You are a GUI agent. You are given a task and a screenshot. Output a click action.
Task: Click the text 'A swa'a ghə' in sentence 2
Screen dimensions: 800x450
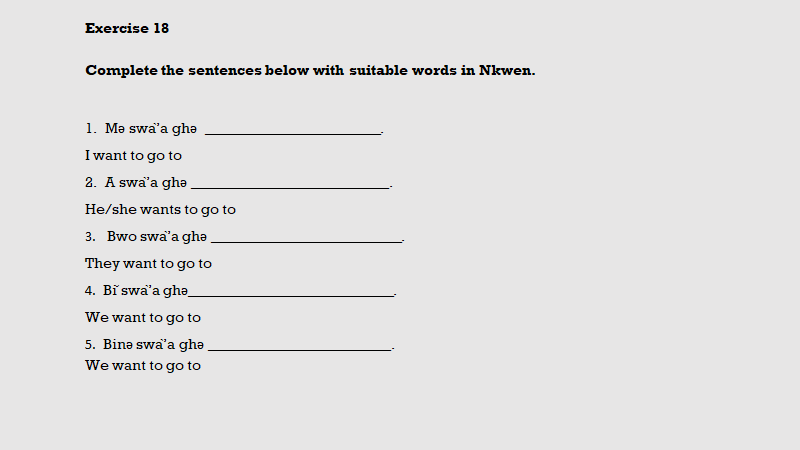[x=145, y=183]
